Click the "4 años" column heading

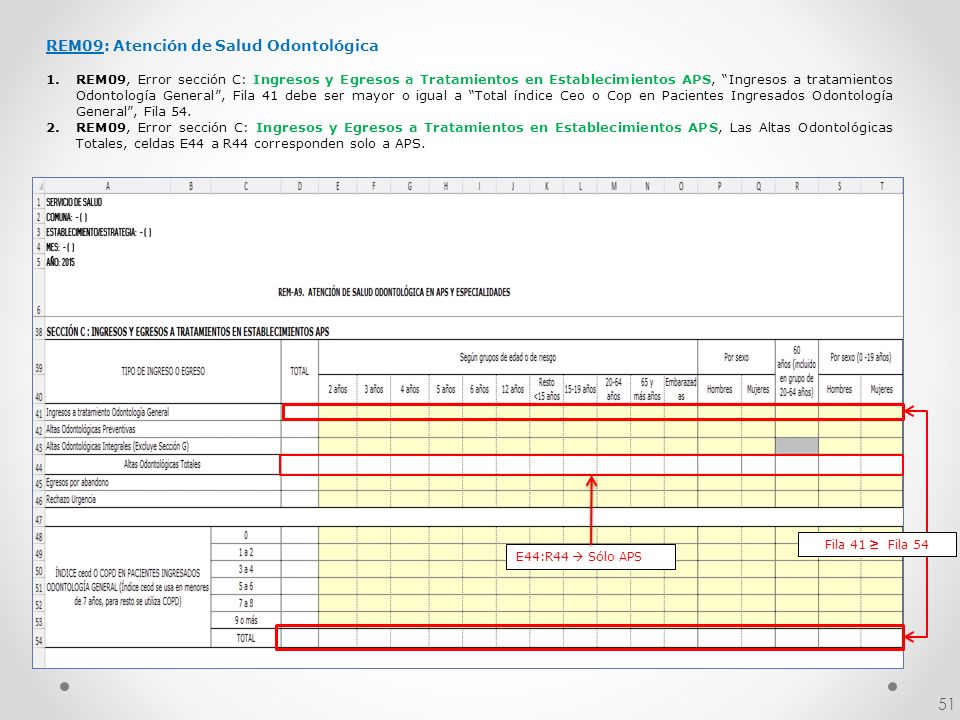click(410, 389)
